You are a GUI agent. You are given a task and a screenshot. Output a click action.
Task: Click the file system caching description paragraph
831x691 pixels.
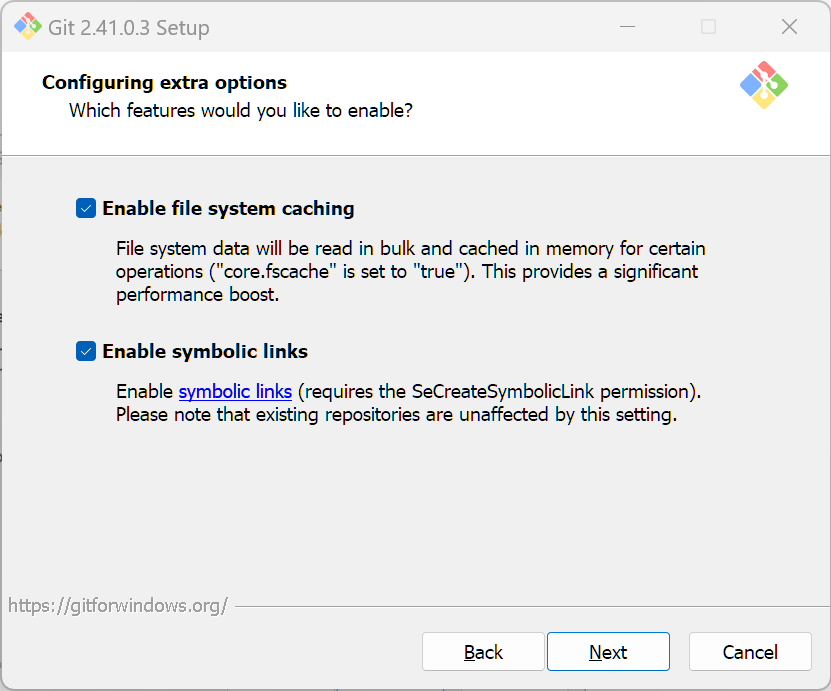(410, 271)
